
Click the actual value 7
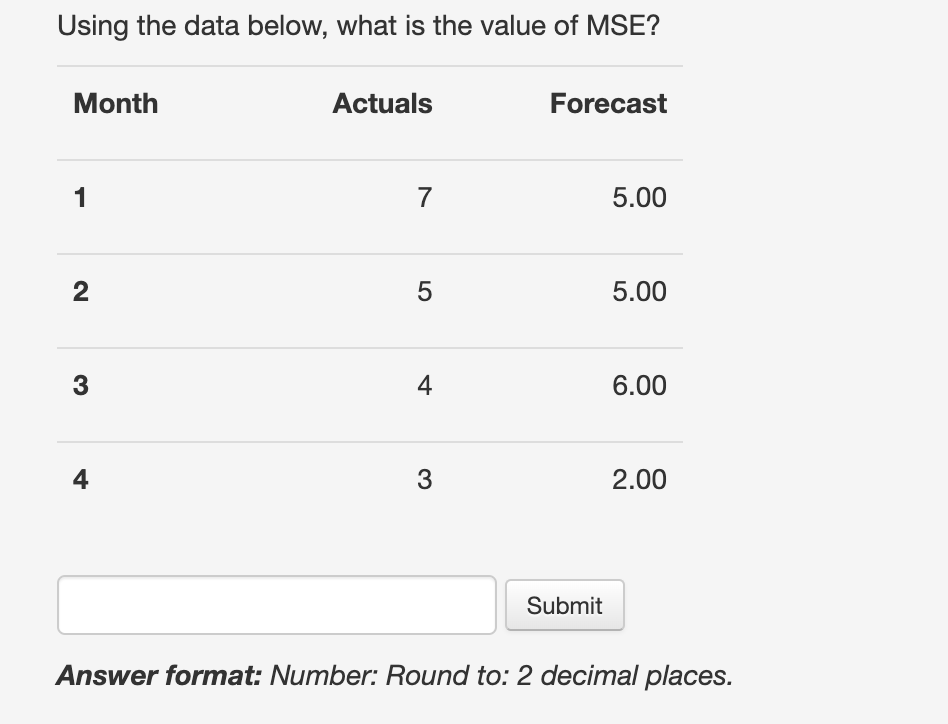(423, 197)
